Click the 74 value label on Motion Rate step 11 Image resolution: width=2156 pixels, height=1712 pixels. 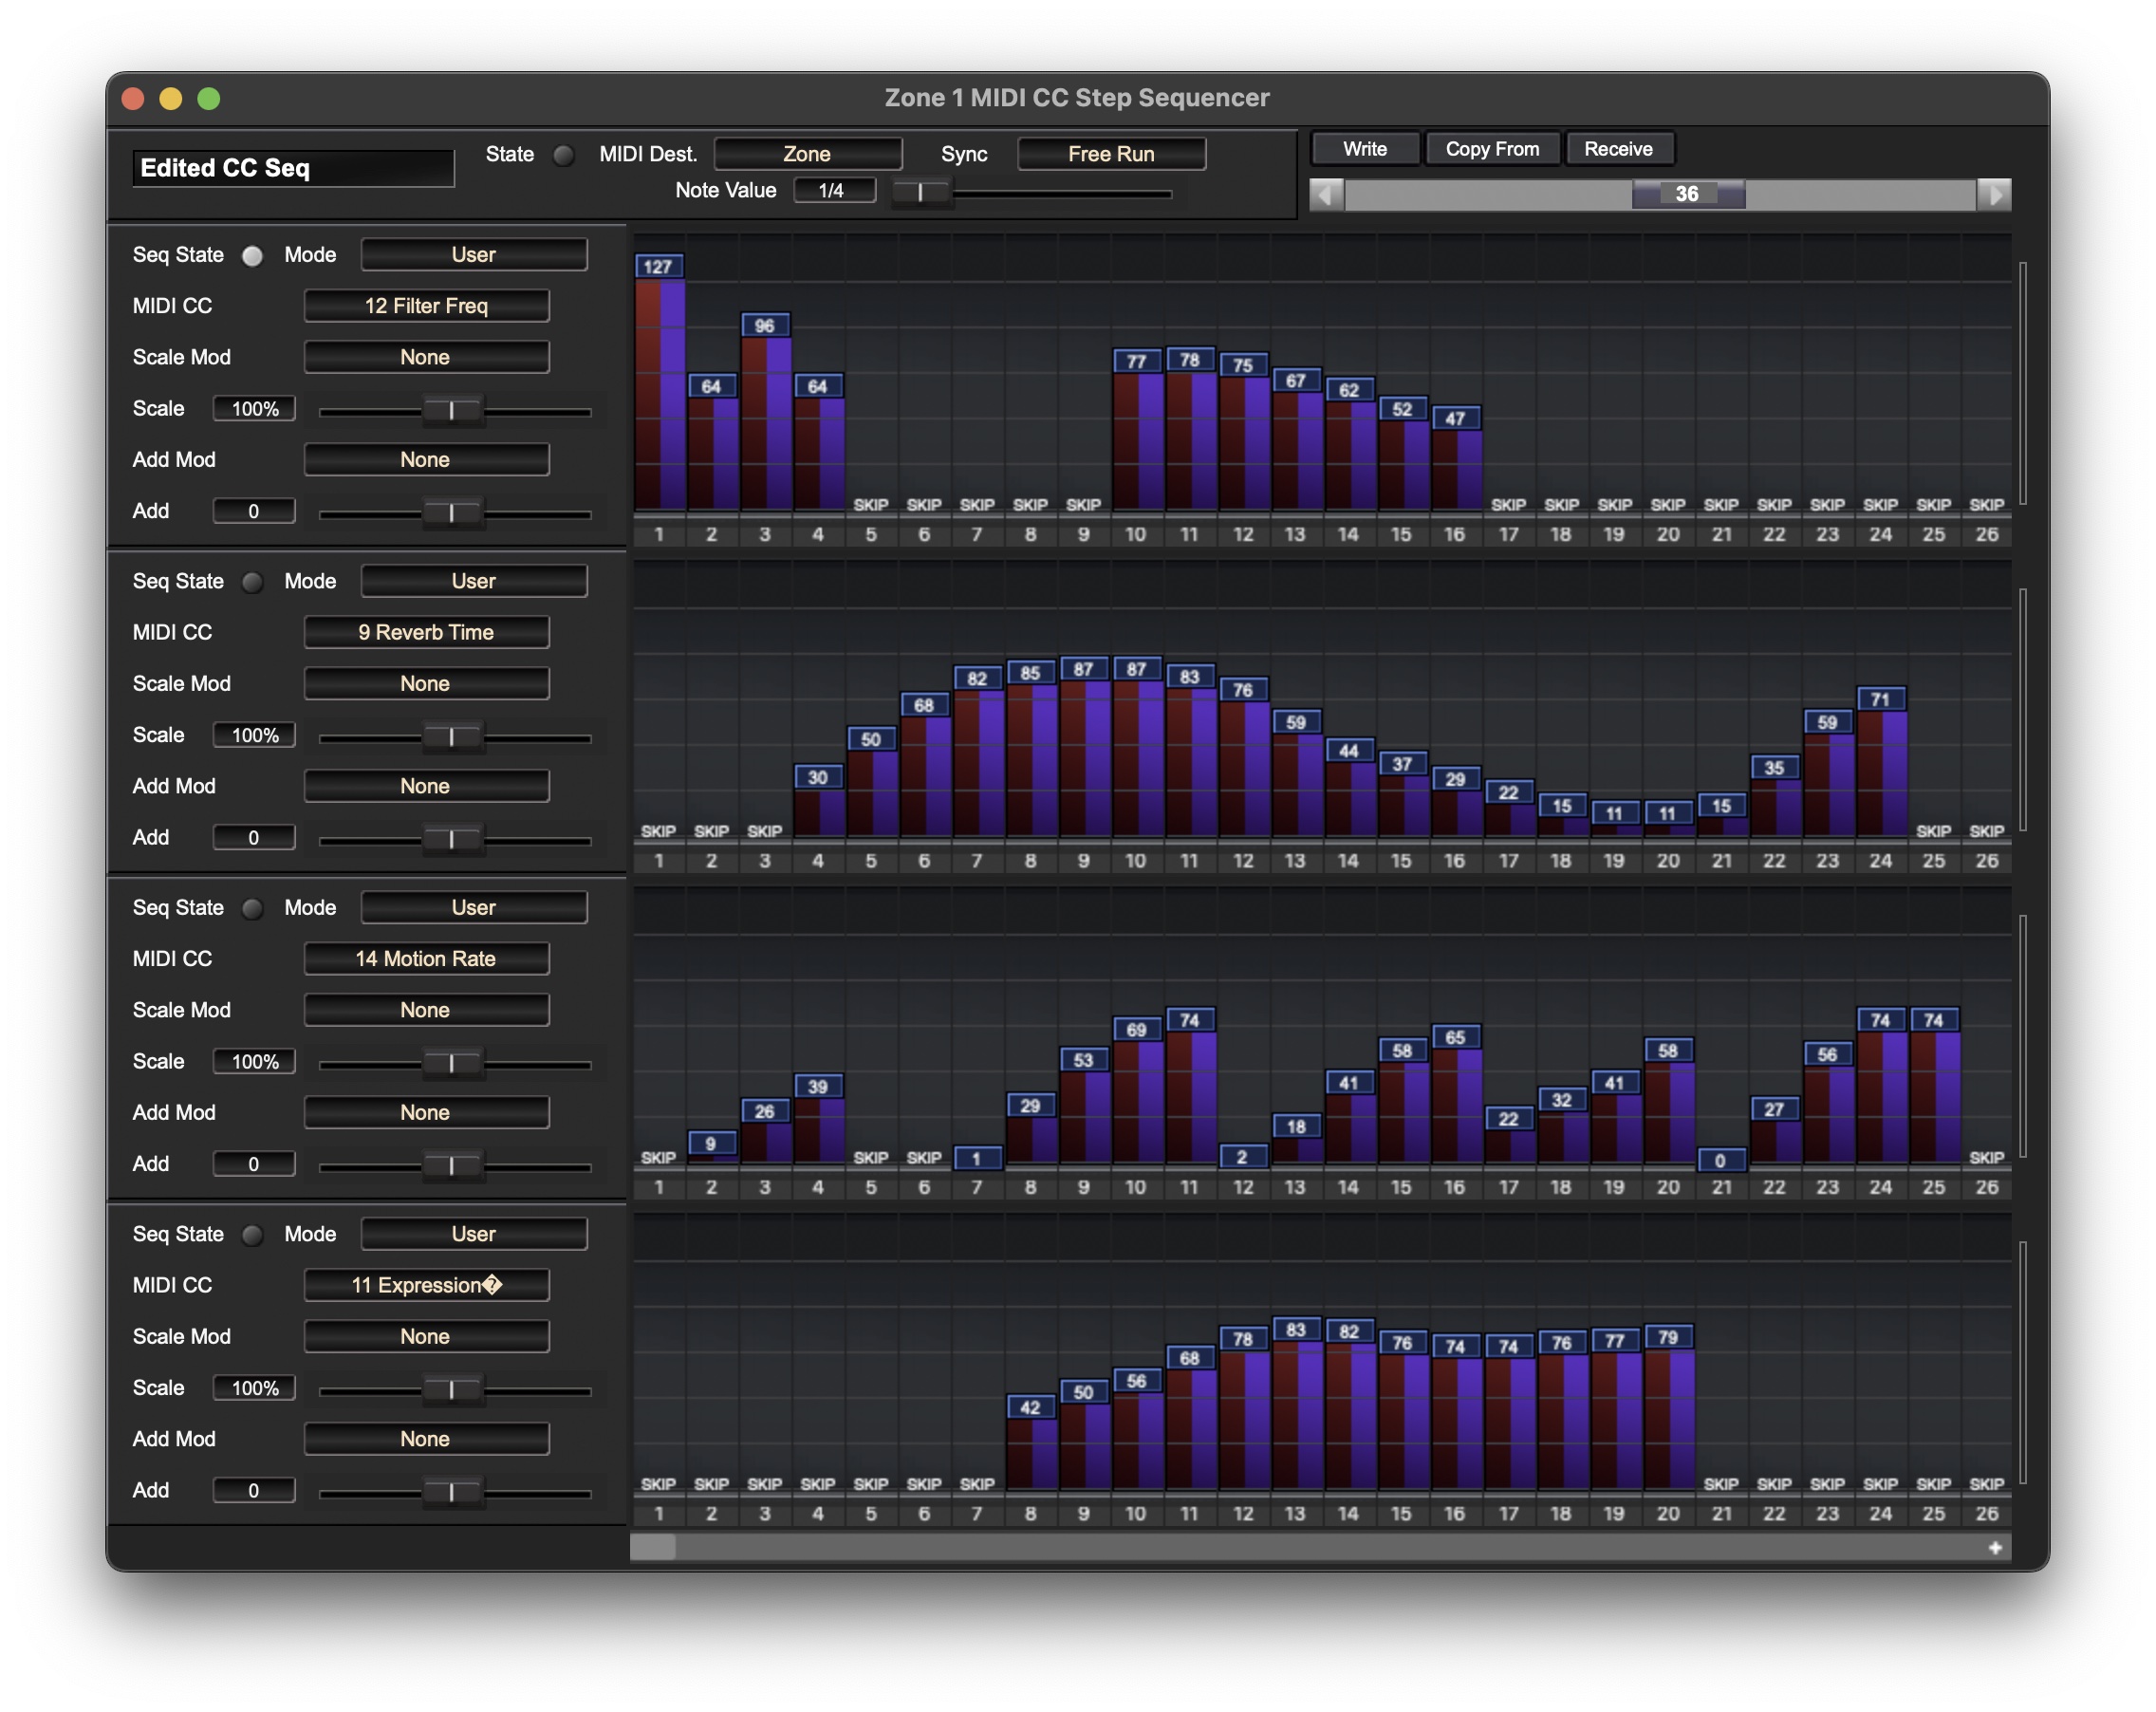(1189, 1020)
